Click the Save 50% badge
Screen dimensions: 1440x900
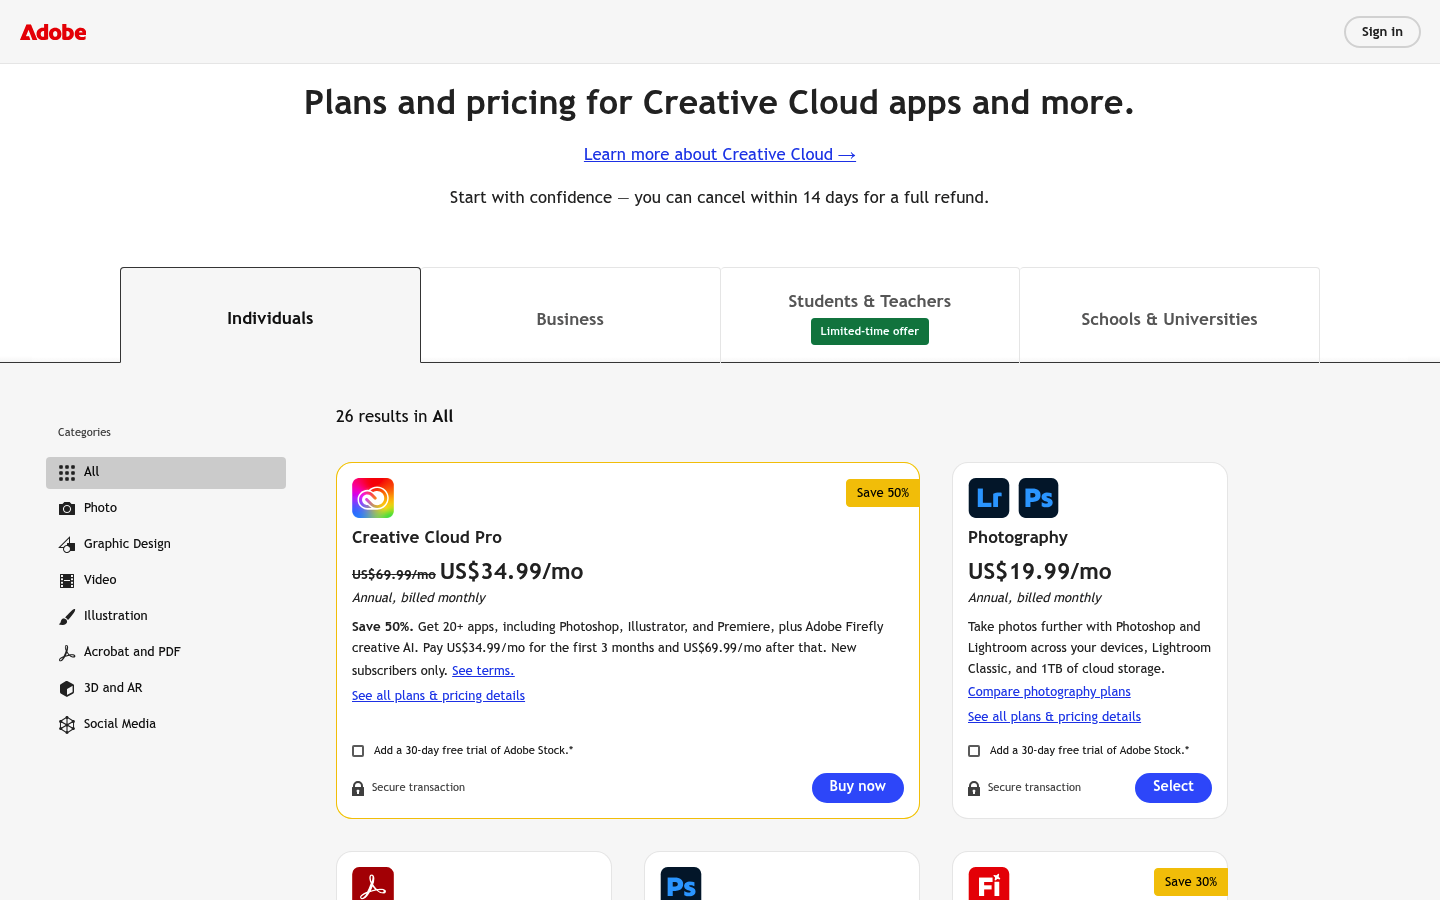click(883, 493)
